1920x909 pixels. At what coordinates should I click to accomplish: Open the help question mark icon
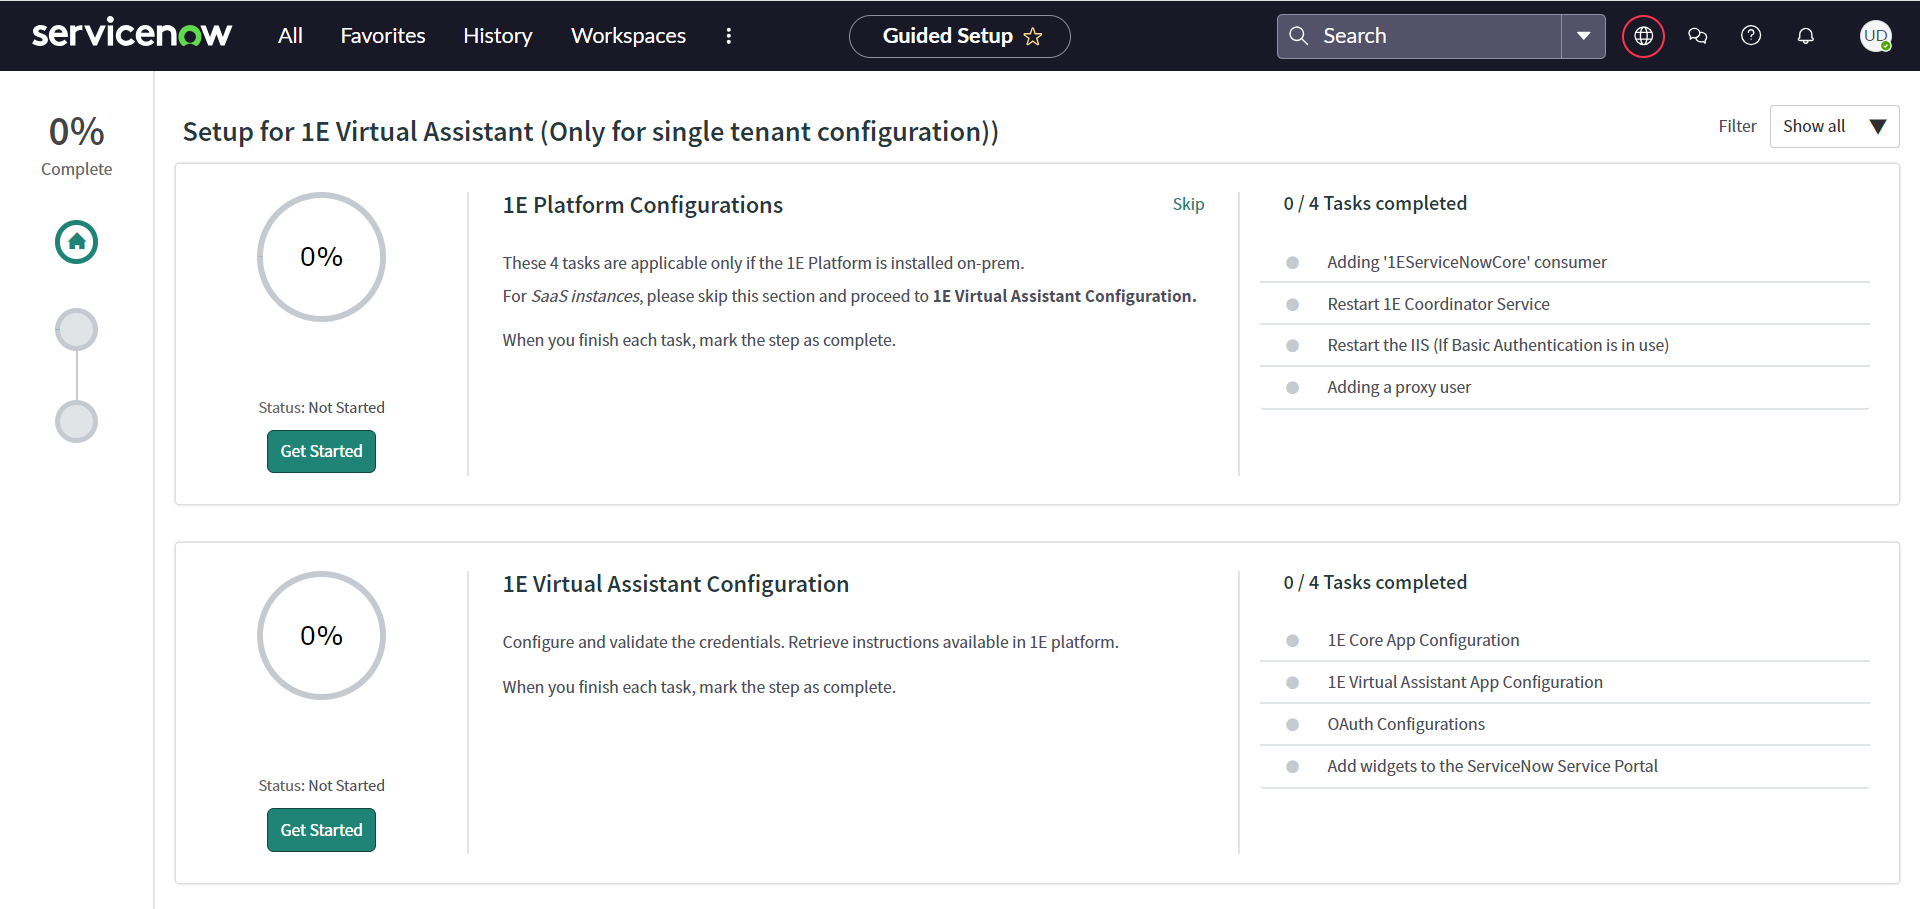pyautogui.click(x=1751, y=36)
